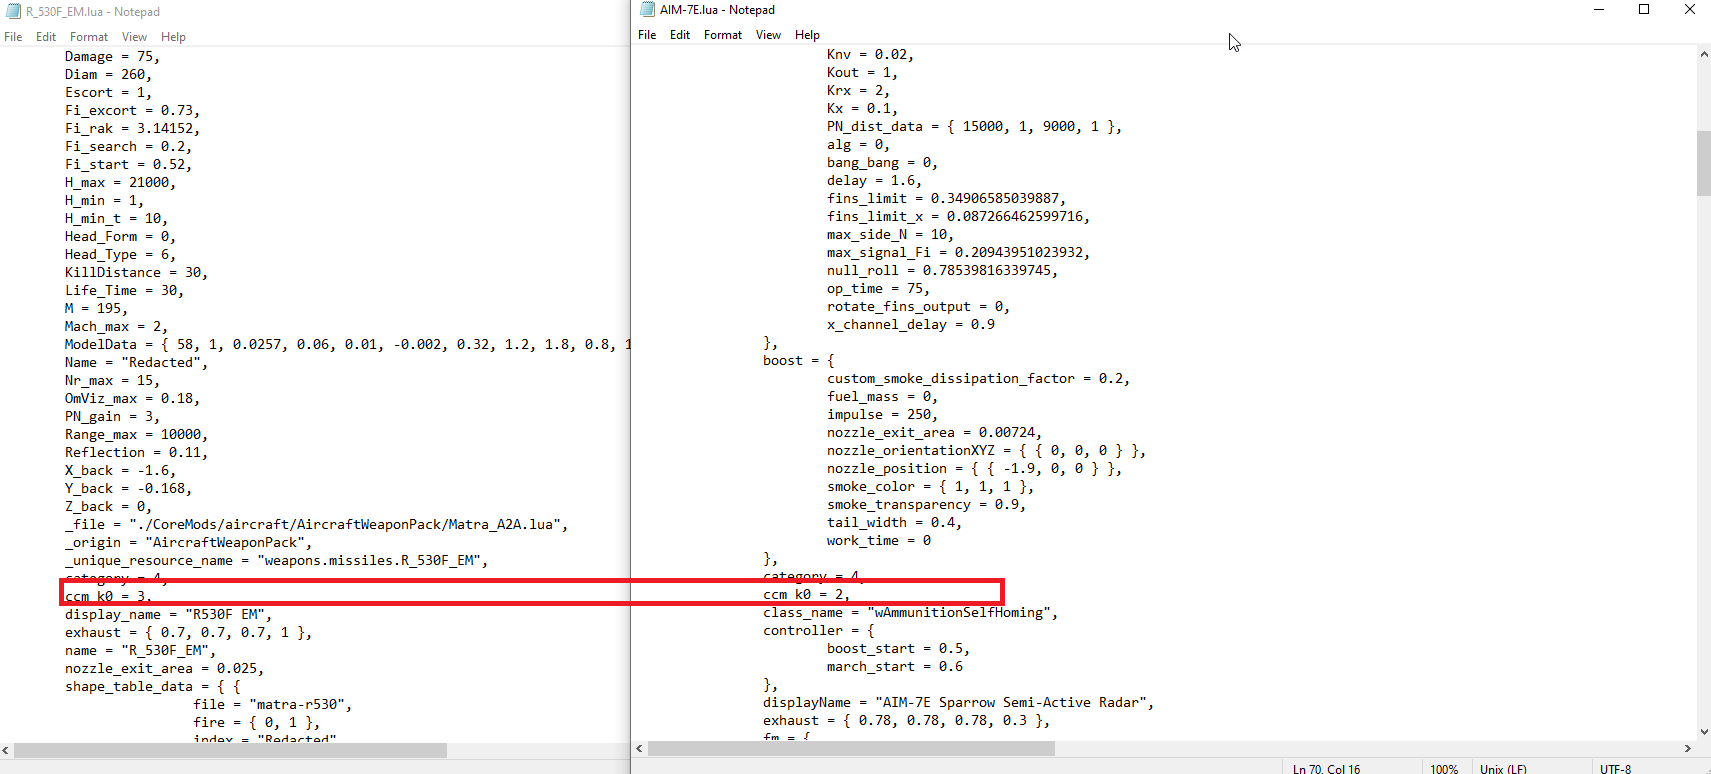Open File menu in AIM-7E.lua Notepad

tap(647, 35)
